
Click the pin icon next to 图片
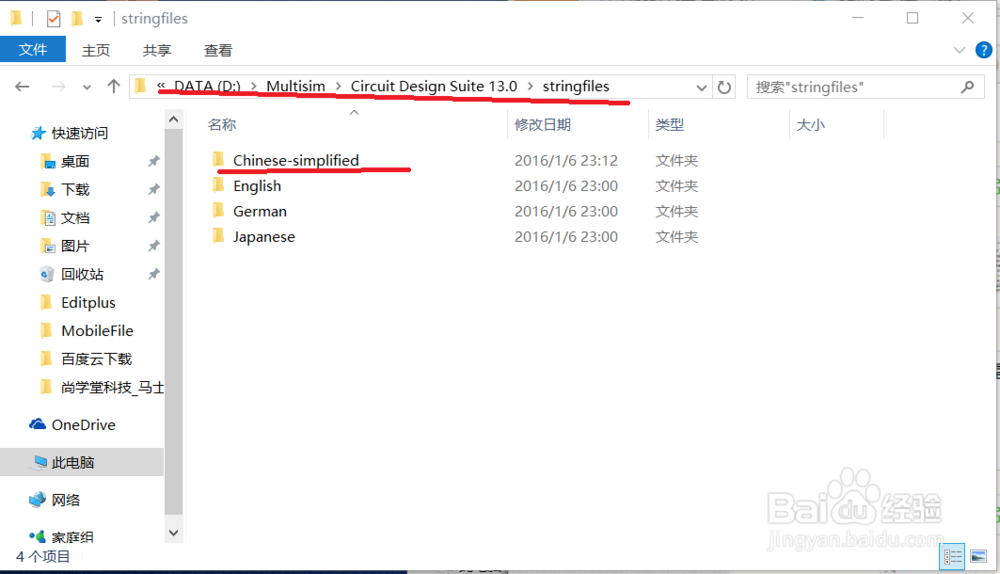click(x=154, y=246)
